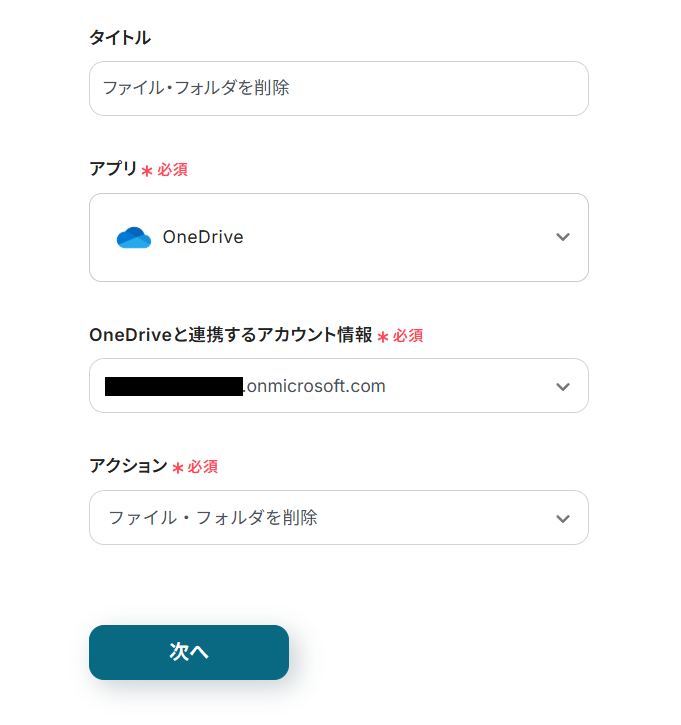Open the account selection dropdown arrow
The height and width of the screenshot is (725, 681).
coord(563,386)
